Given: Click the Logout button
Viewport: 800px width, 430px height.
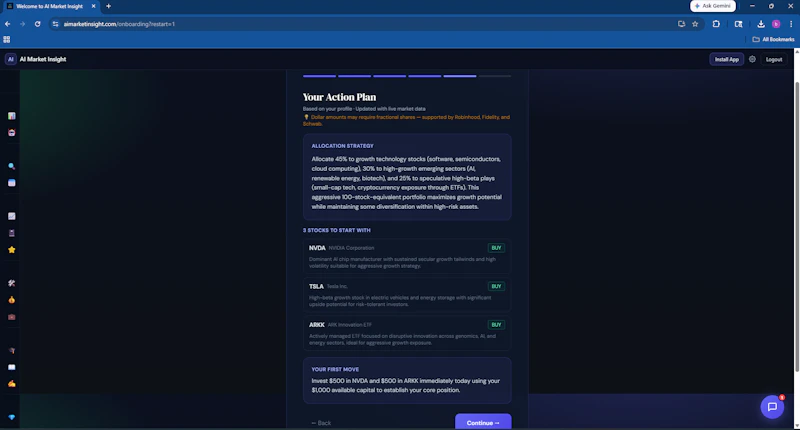Looking at the screenshot, I should click(773, 59).
